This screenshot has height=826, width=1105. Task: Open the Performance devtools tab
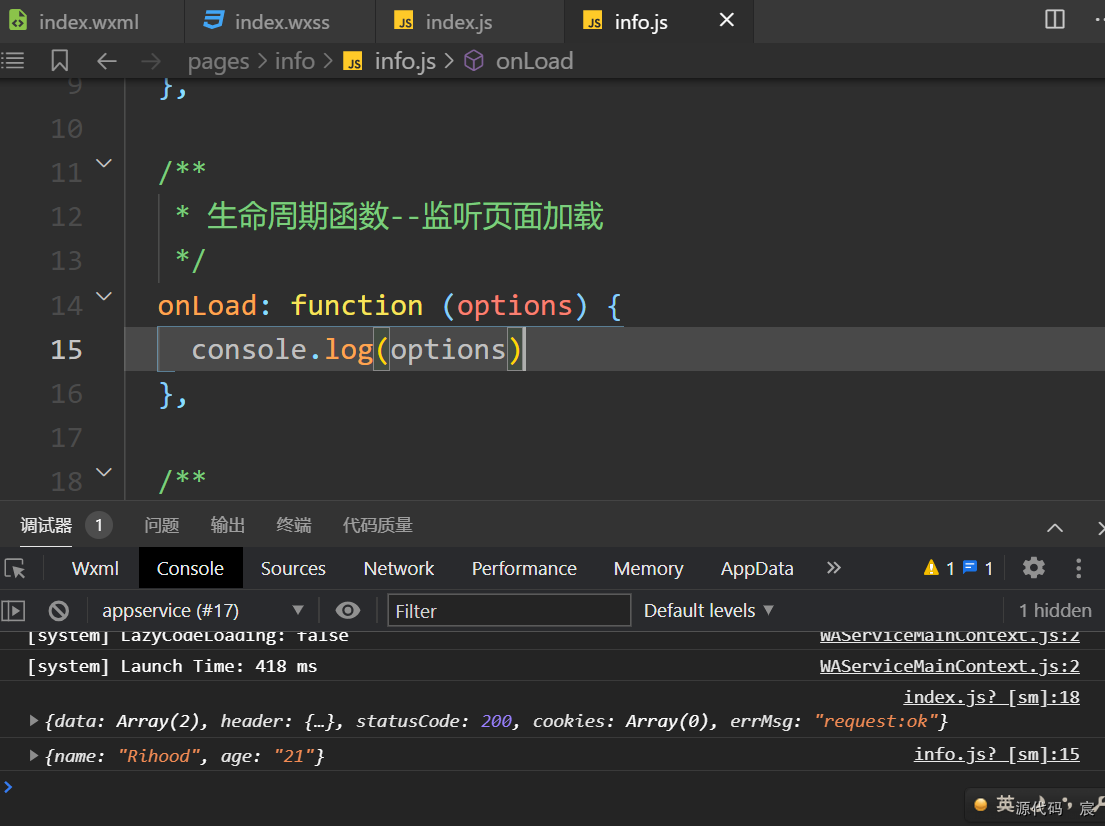524,568
